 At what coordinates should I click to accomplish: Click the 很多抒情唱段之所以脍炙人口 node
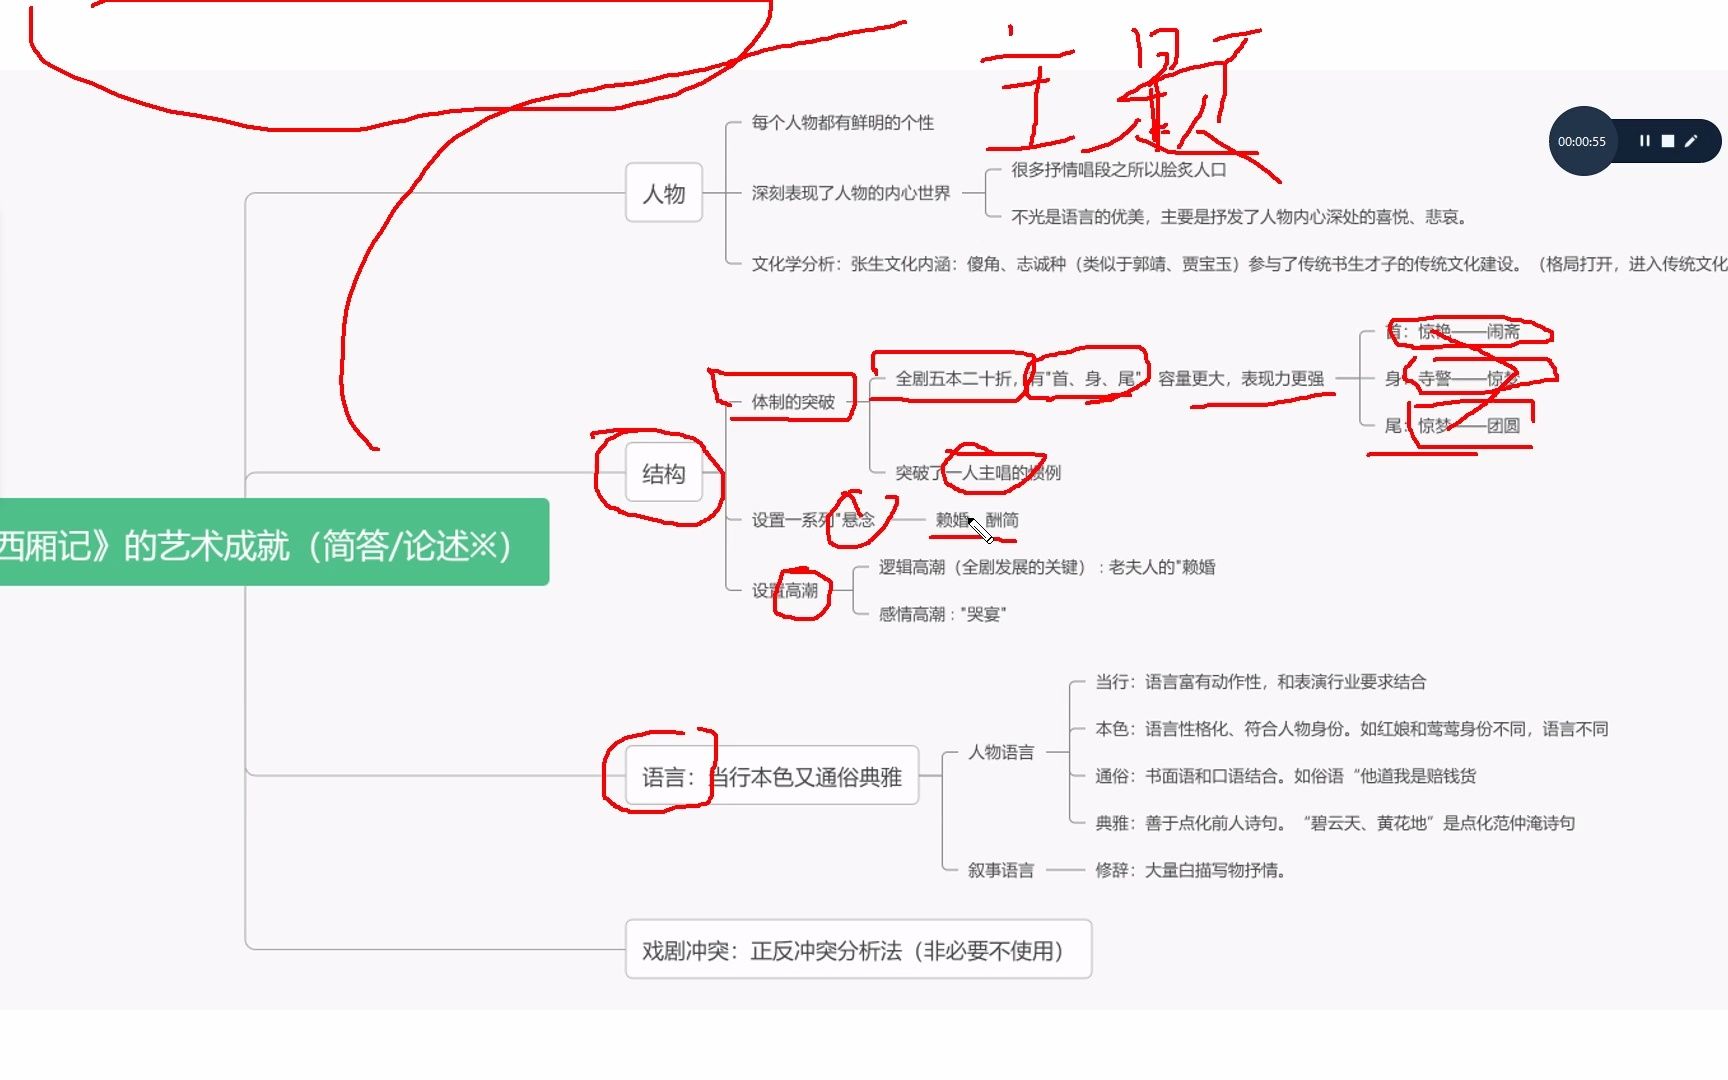(1118, 170)
